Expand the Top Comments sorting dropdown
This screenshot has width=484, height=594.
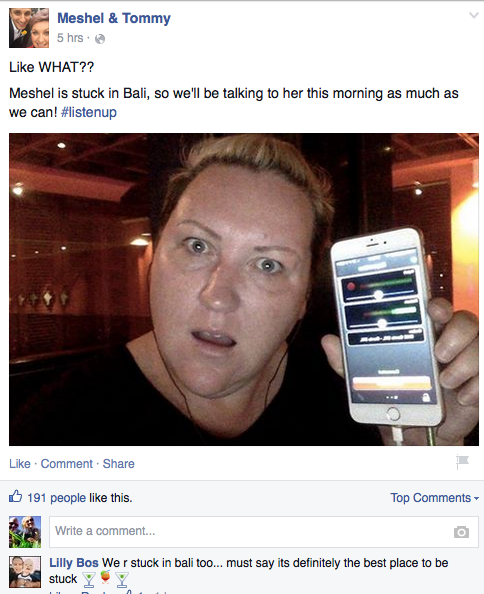(434, 498)
